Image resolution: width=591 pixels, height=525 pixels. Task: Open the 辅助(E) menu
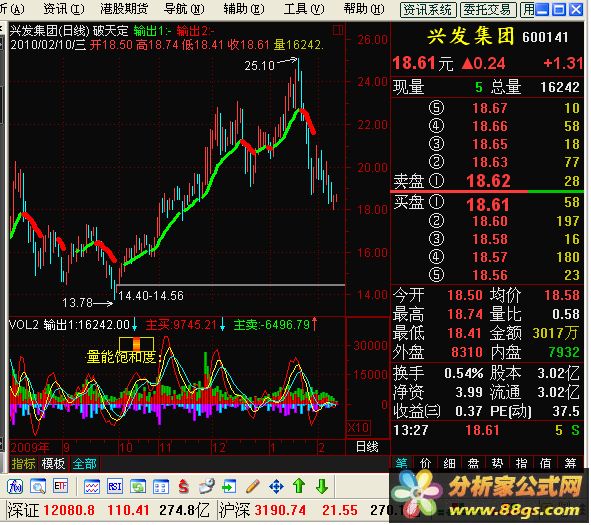244,9
